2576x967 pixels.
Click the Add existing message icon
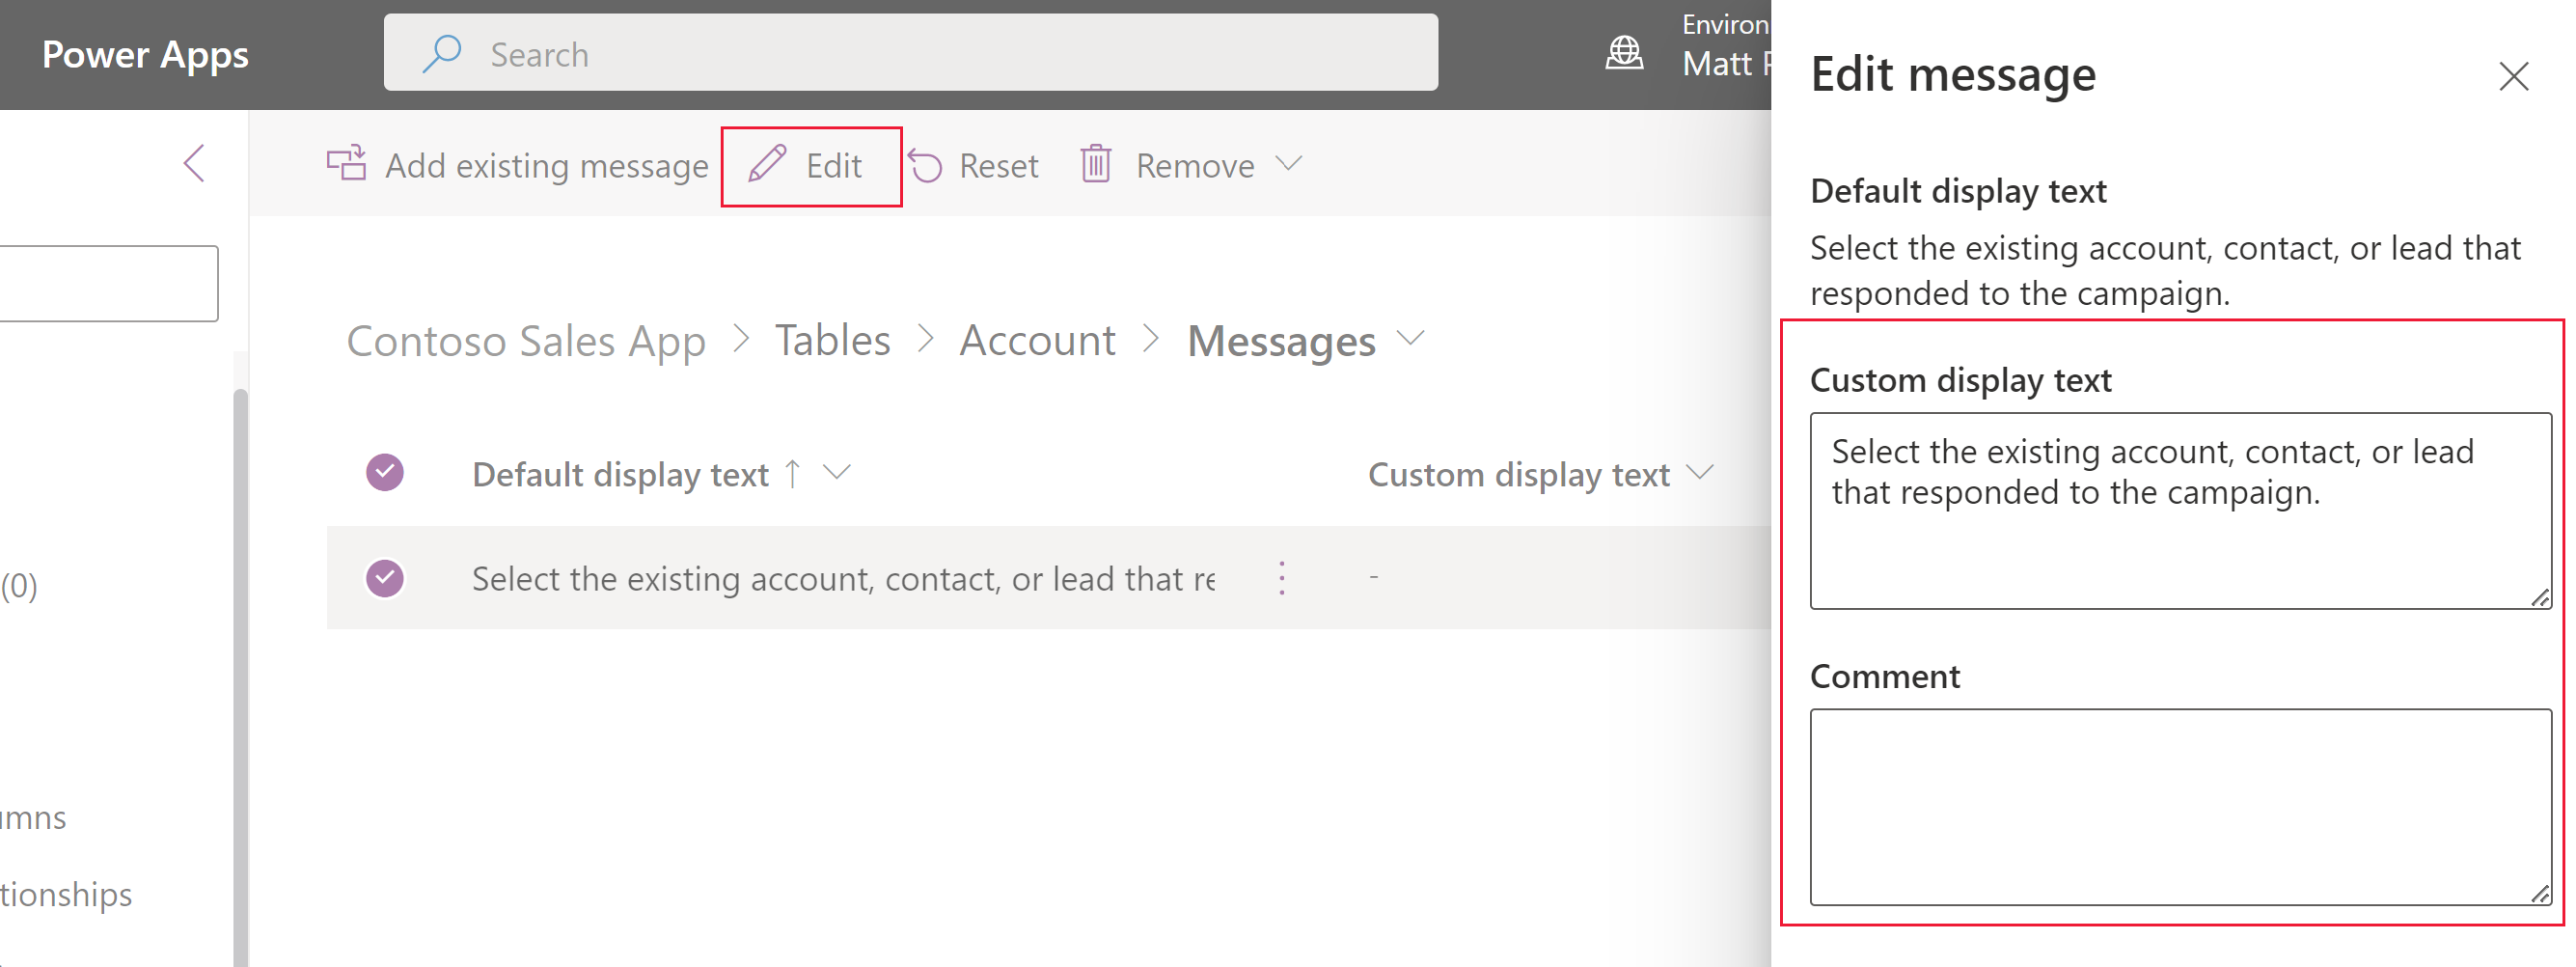click(x=345, y=164)
